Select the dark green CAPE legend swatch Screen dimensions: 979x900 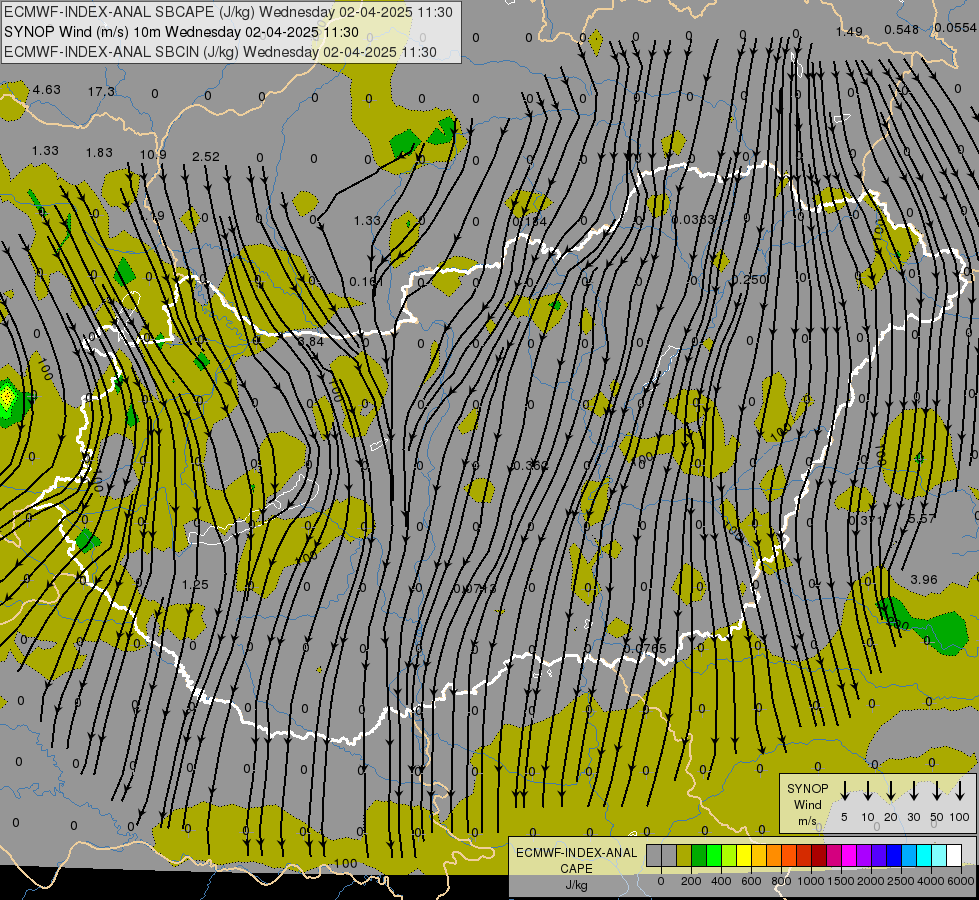click(699, 855)
